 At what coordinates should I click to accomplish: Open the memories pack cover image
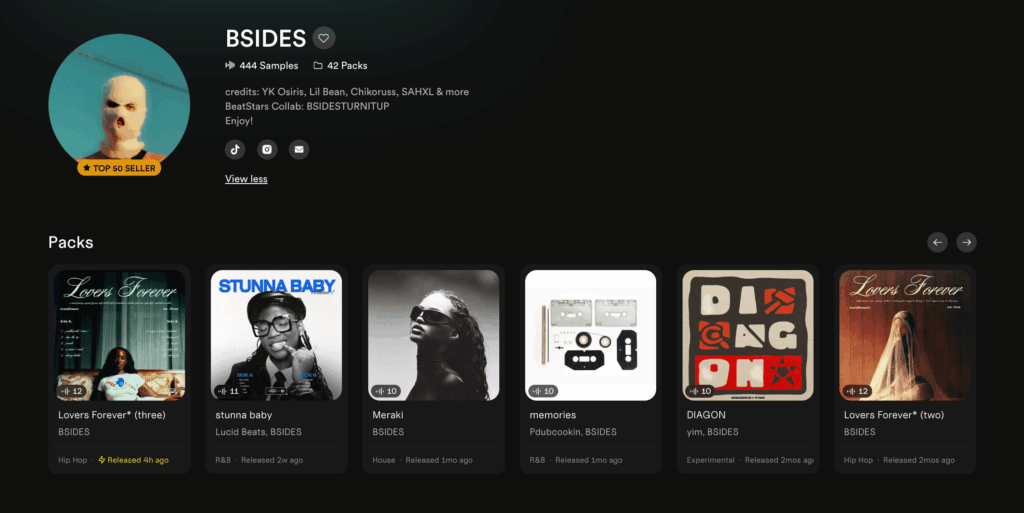[590, 335]
